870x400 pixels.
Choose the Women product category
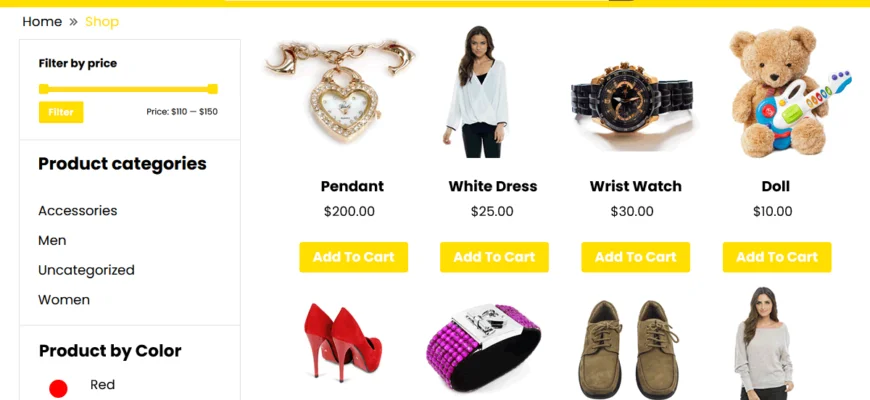click(64, 300)
